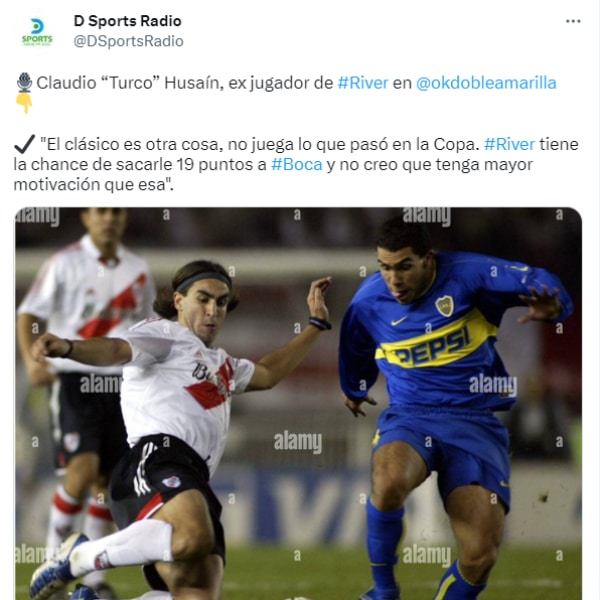
Task: Click the text 'motivación que esa'
Action: [90, 184]
